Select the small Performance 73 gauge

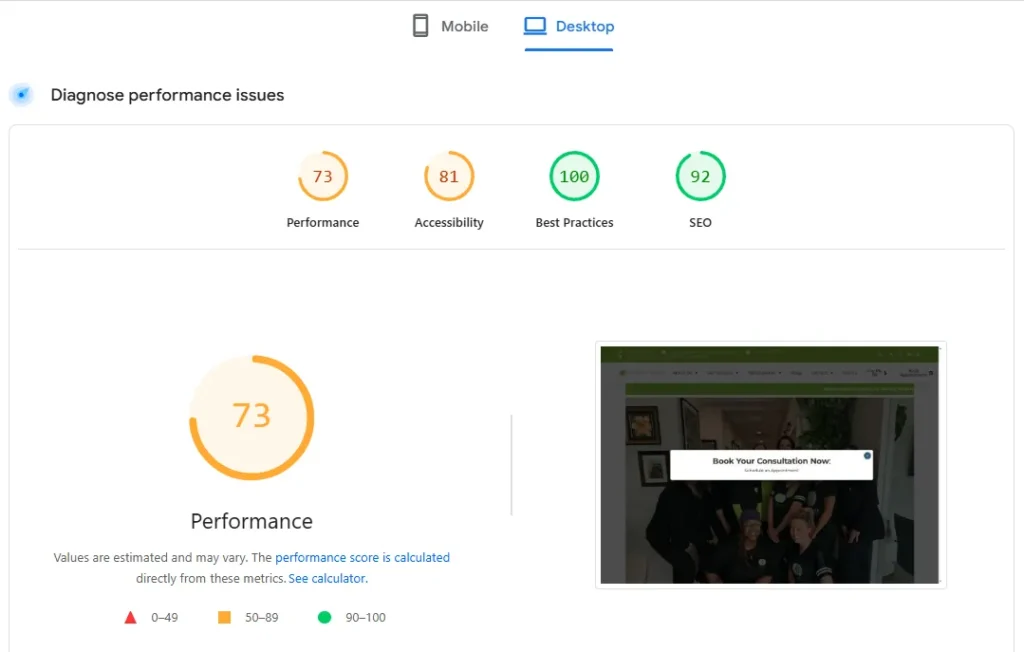click(323, 177)
